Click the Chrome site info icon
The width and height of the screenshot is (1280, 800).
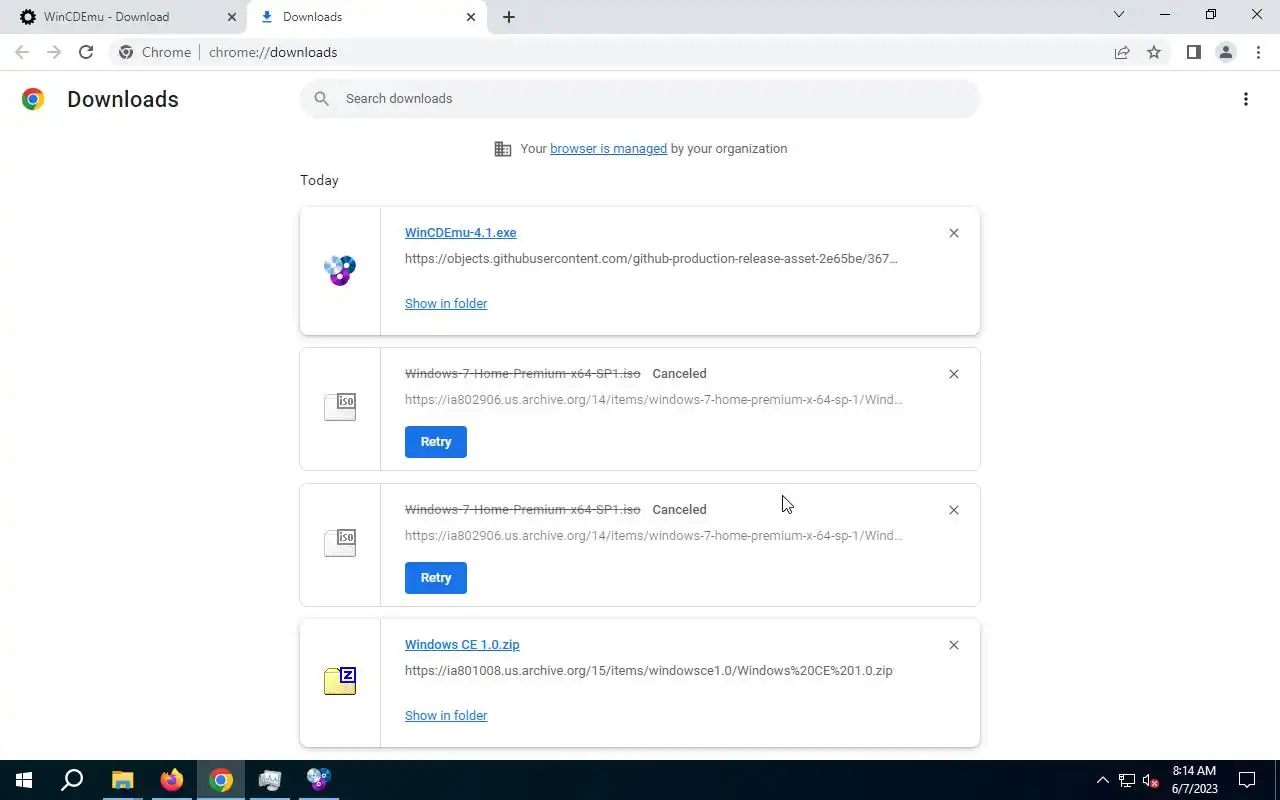(x=126, y=52)
